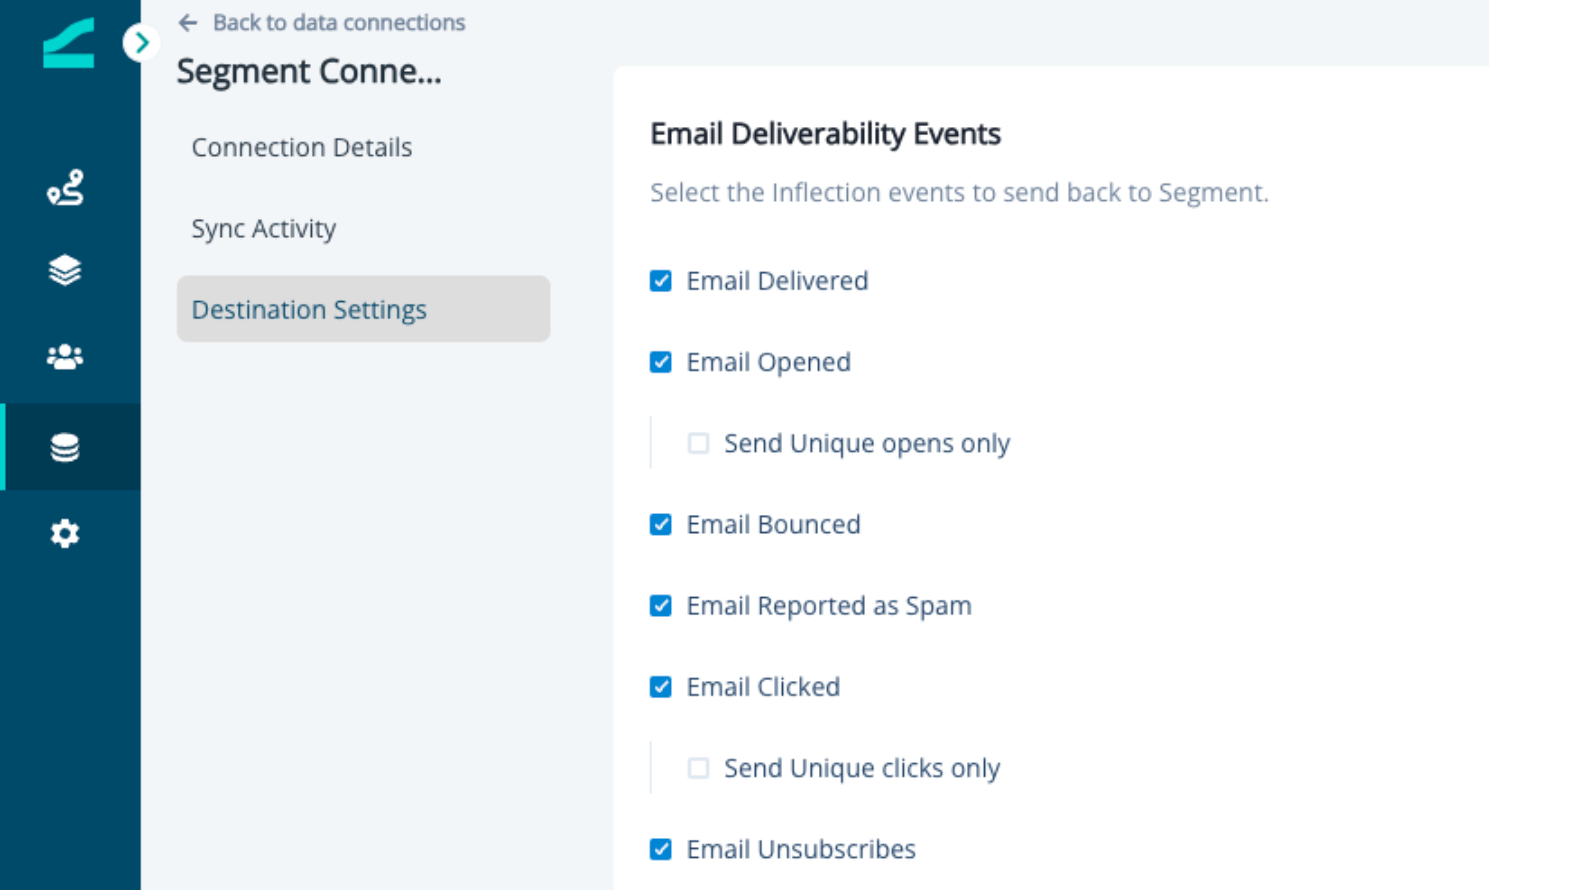Open the stacked layers sidebar icon
Image resolution: width=1591 pixels, height=890 pixels.
click(65, 270)
